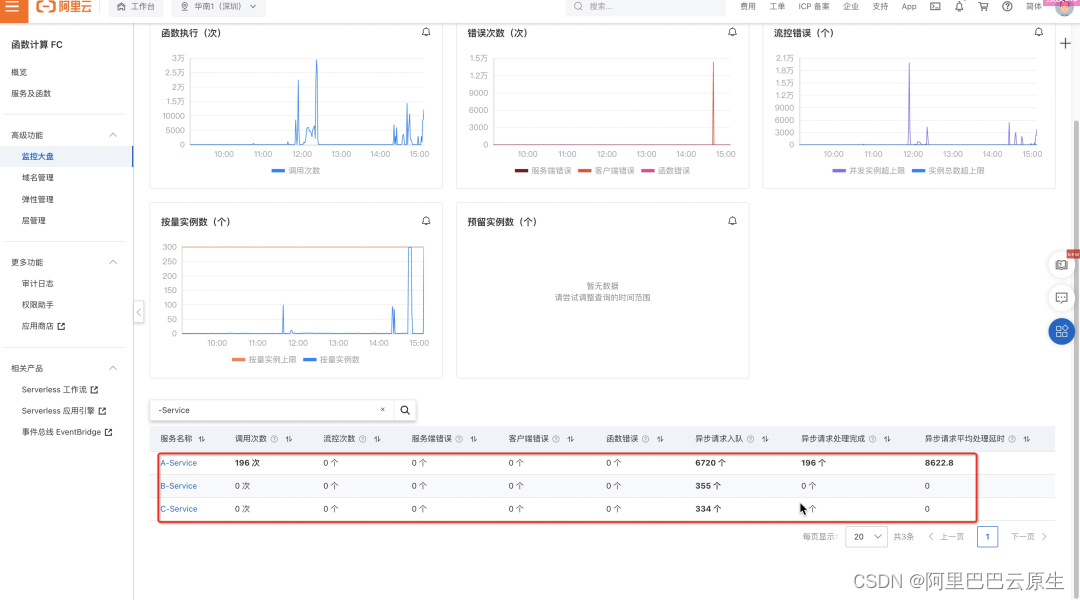Open 事件总线 EventBridge external link

(x=66, y=432)
